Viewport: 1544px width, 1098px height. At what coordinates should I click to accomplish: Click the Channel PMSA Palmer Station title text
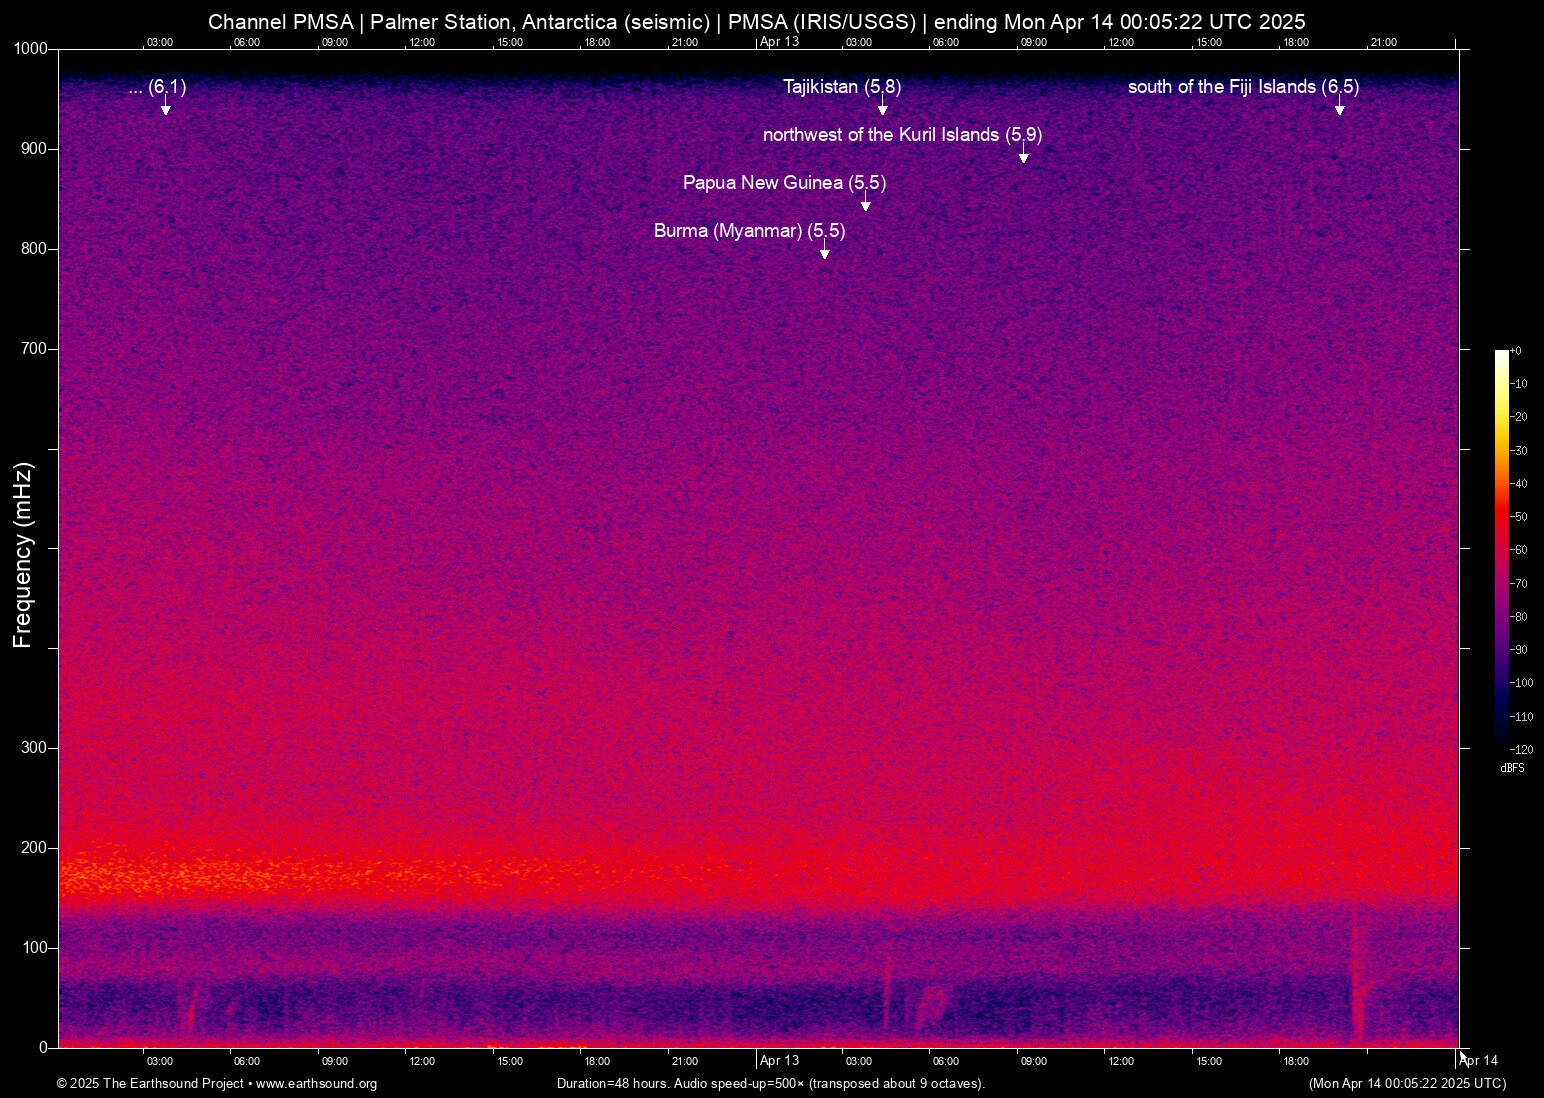coord(757,21)
